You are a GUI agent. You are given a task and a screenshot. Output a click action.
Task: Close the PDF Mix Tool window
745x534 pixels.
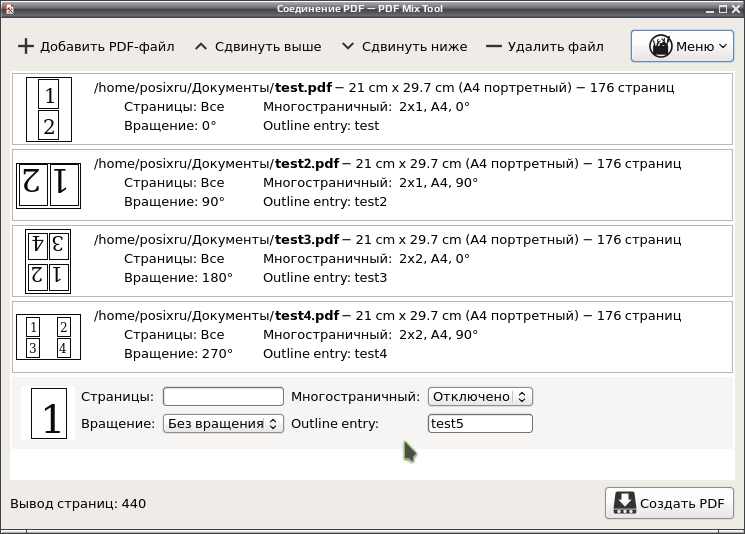(x=735, y=9)
